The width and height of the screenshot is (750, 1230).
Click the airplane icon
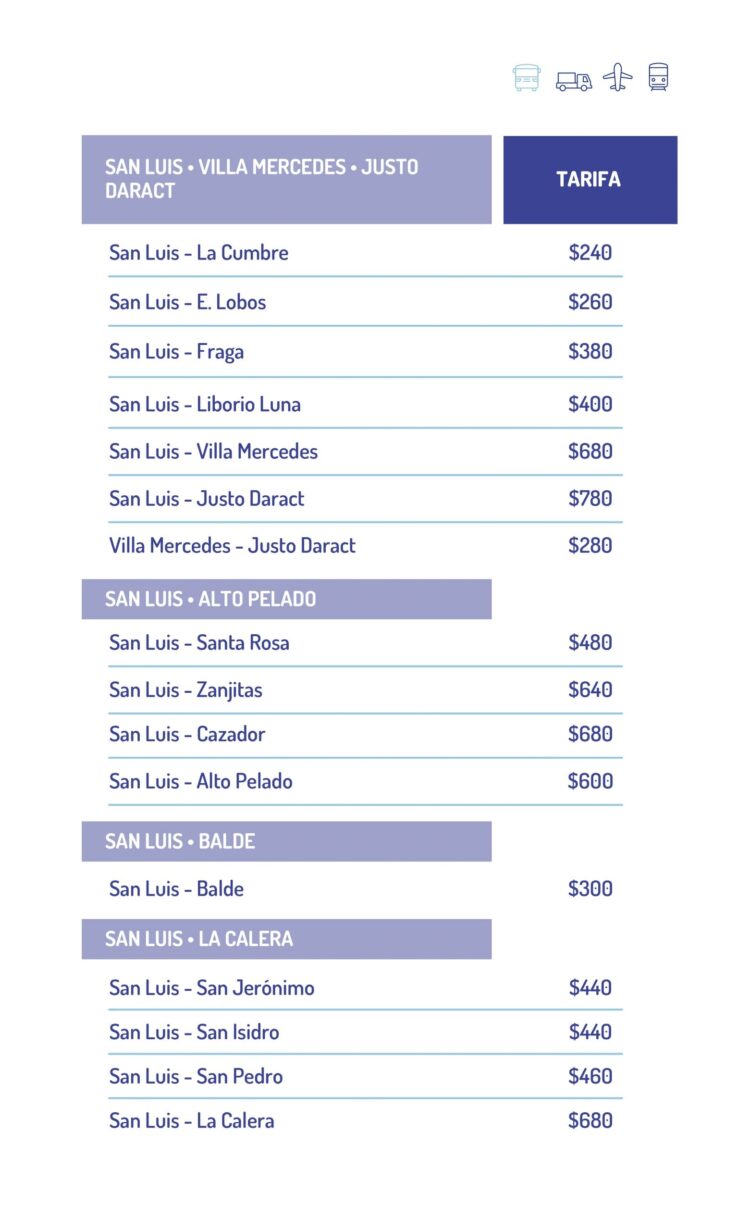(618, 77)
